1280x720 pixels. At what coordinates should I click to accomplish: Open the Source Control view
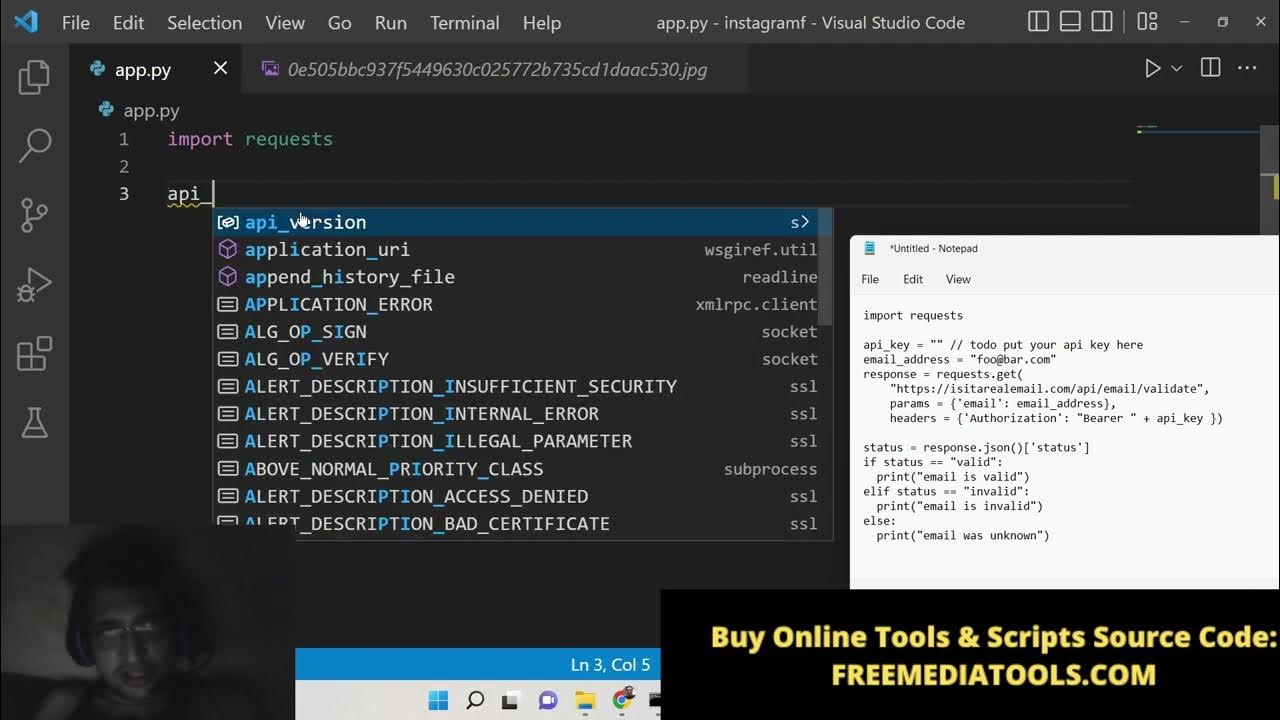pyautogui.click(x=35, y=214)
